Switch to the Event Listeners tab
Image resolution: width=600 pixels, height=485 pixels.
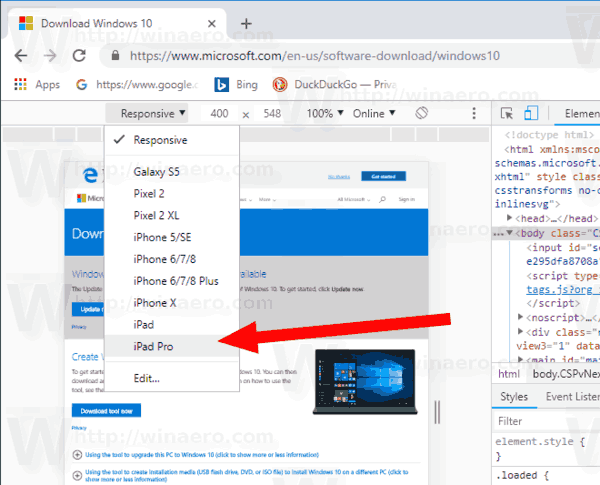click(573, 397)
